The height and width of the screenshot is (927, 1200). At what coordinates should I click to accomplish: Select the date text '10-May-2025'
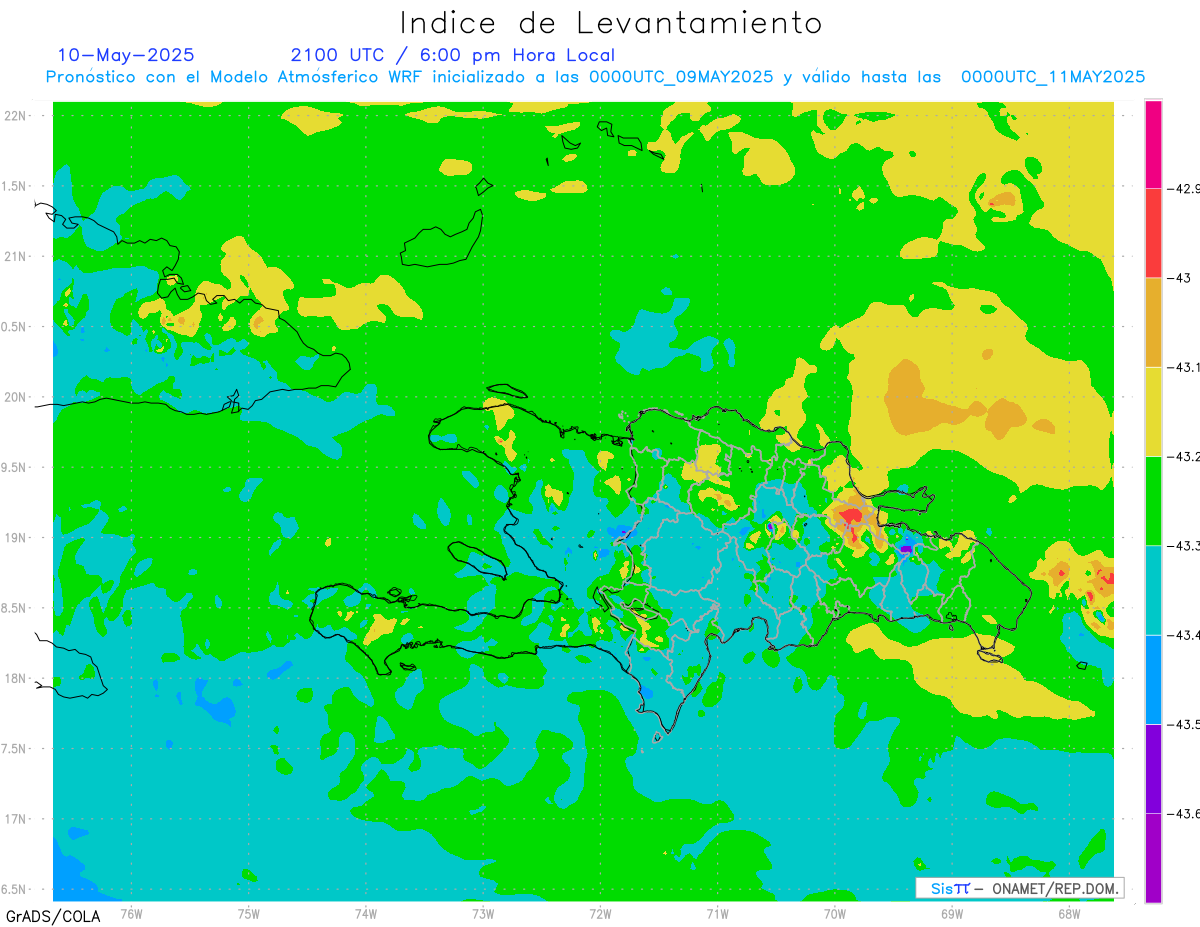126,55
